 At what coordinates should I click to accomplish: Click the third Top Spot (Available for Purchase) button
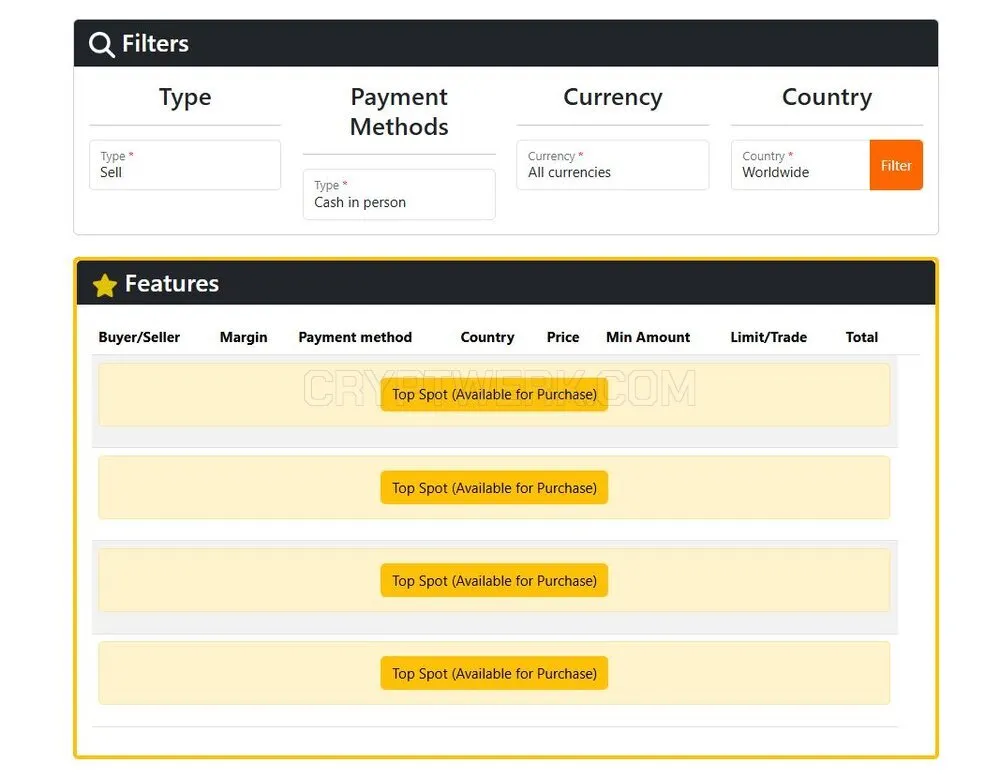point(494,581)
